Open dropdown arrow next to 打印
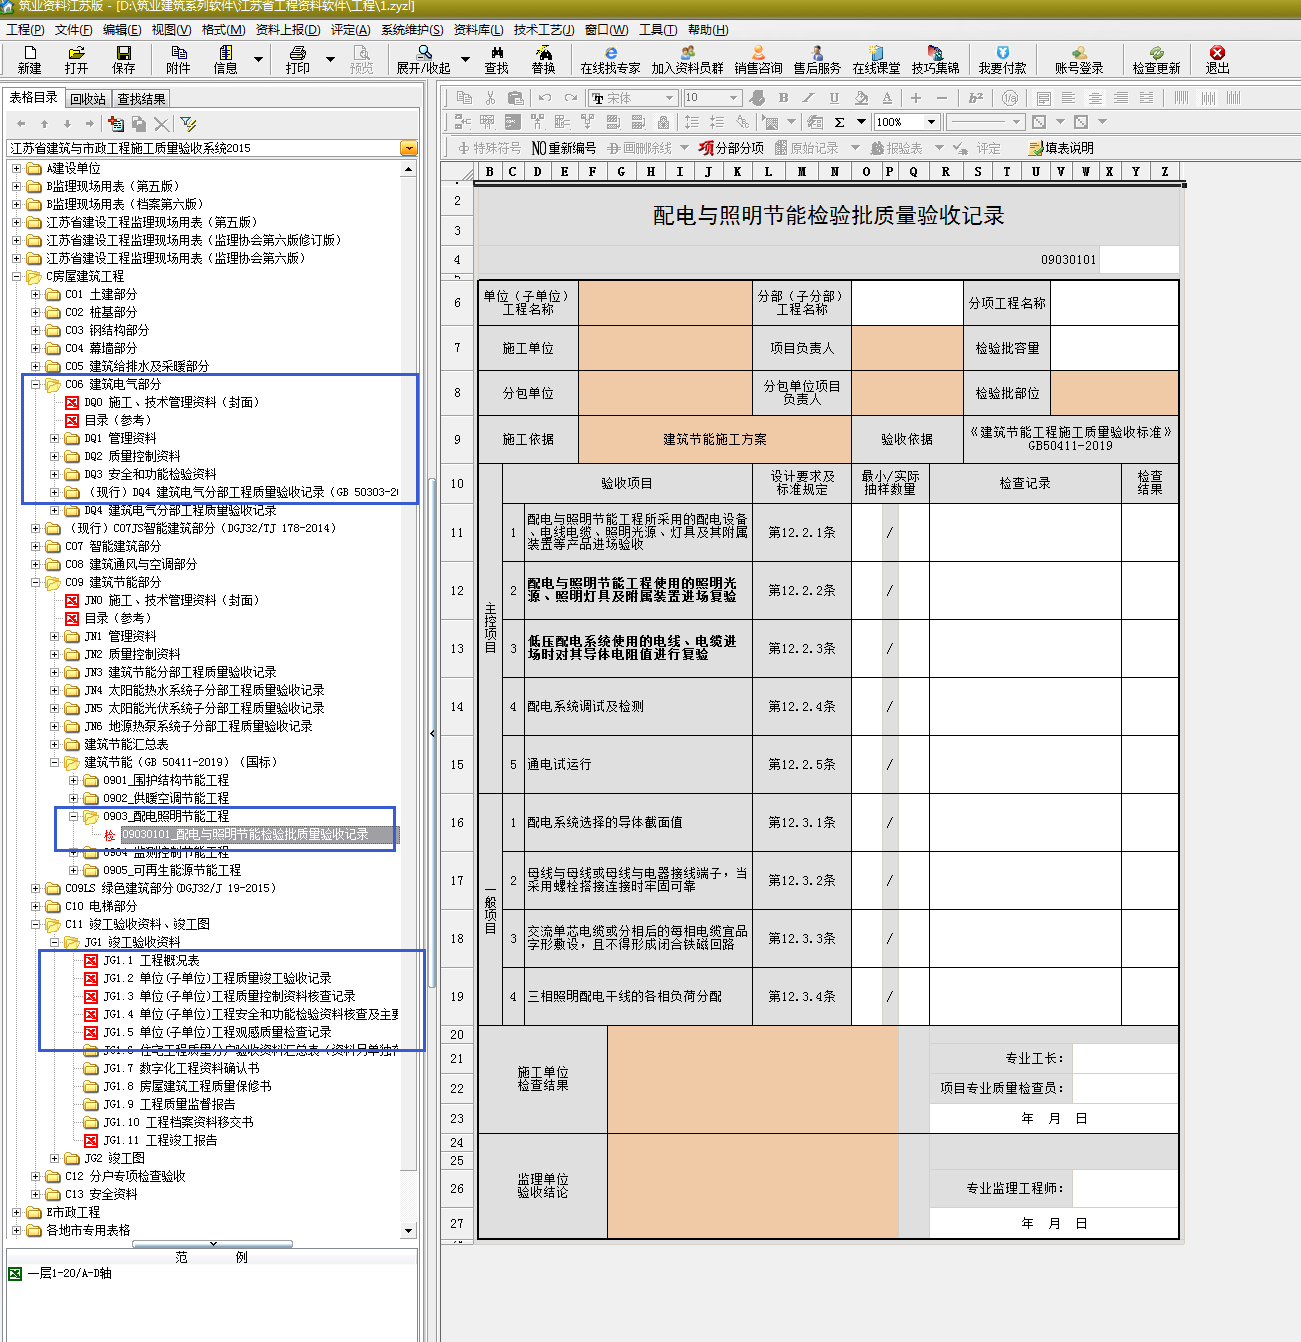The height and width of the screenshot is (1342, 1301). click(330, 59)
